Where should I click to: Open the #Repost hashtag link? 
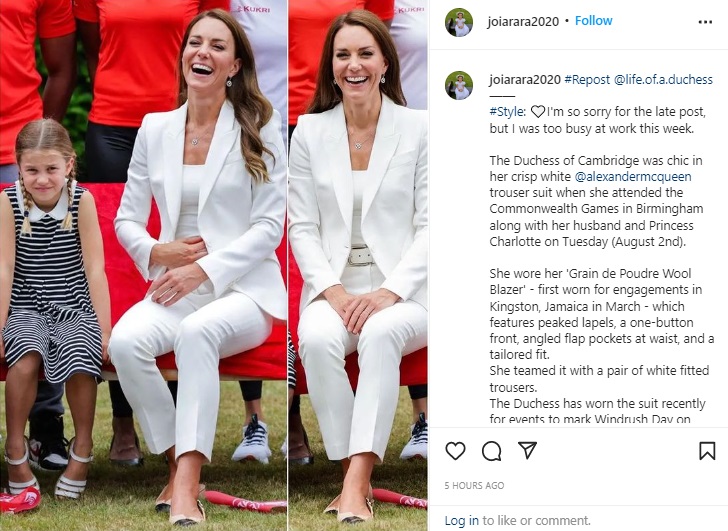(x=587, y=80)
